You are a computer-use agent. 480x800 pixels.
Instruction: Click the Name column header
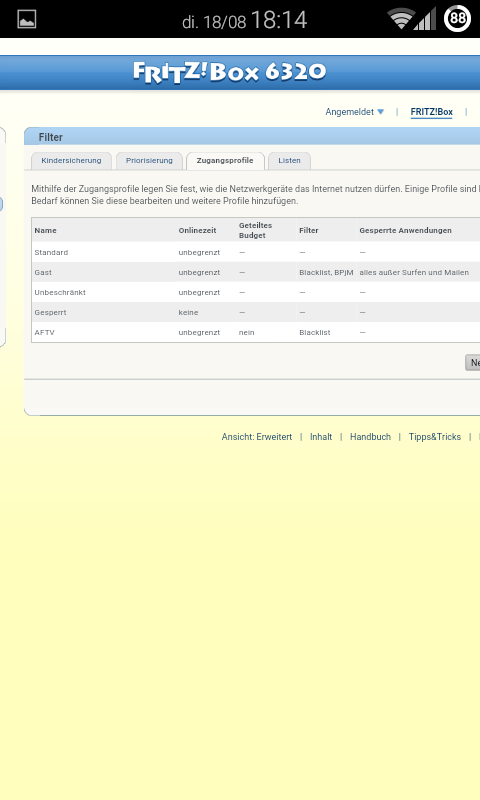[45, 230]
